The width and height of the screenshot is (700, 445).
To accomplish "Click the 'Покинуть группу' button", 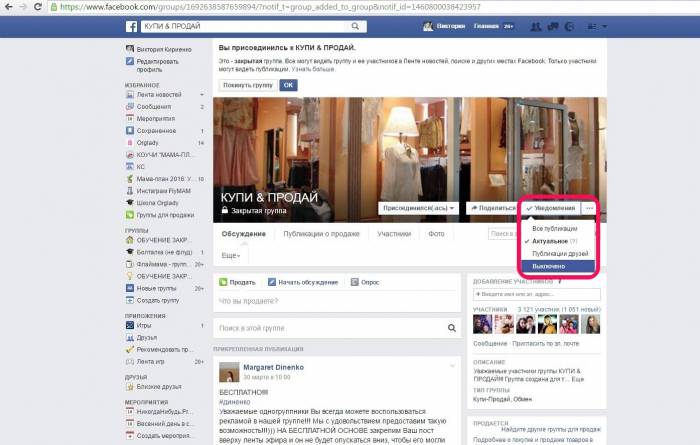I will coord(246,86).
